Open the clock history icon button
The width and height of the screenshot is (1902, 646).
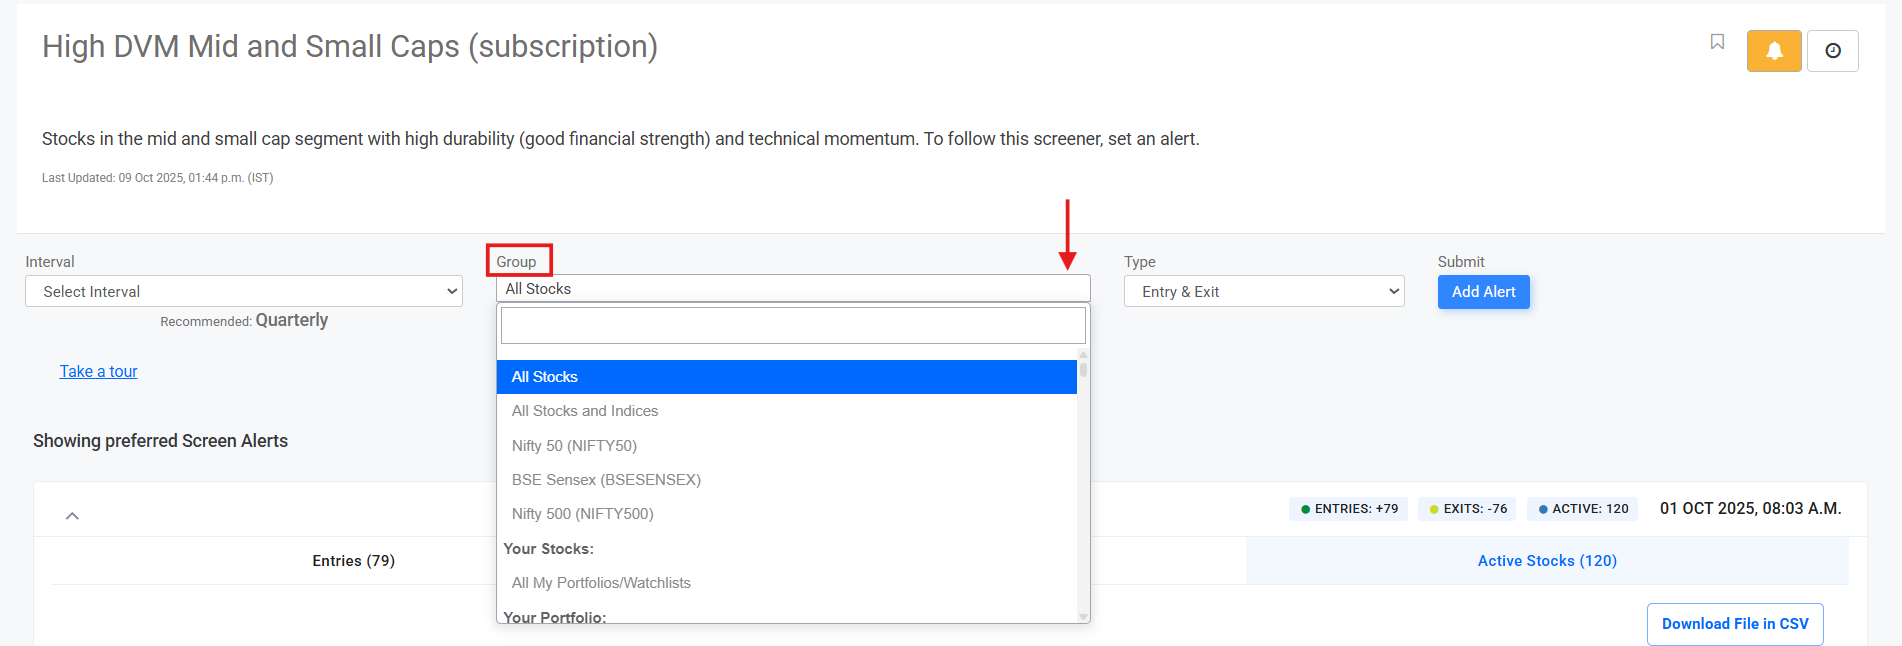point(1832,51)
